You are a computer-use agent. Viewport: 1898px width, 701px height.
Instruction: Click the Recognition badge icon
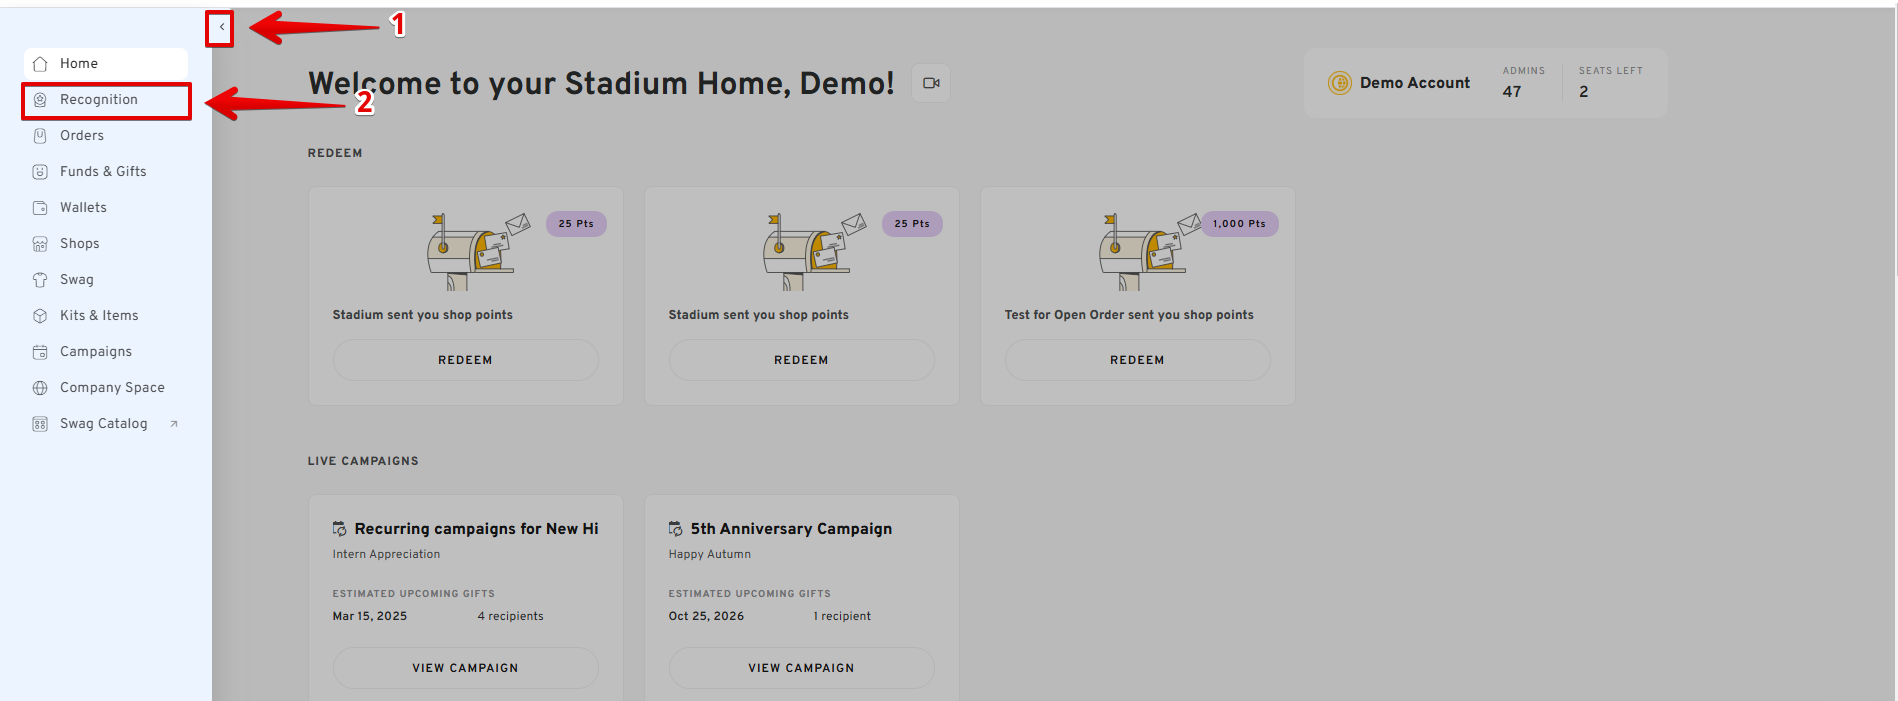[40, 100]
